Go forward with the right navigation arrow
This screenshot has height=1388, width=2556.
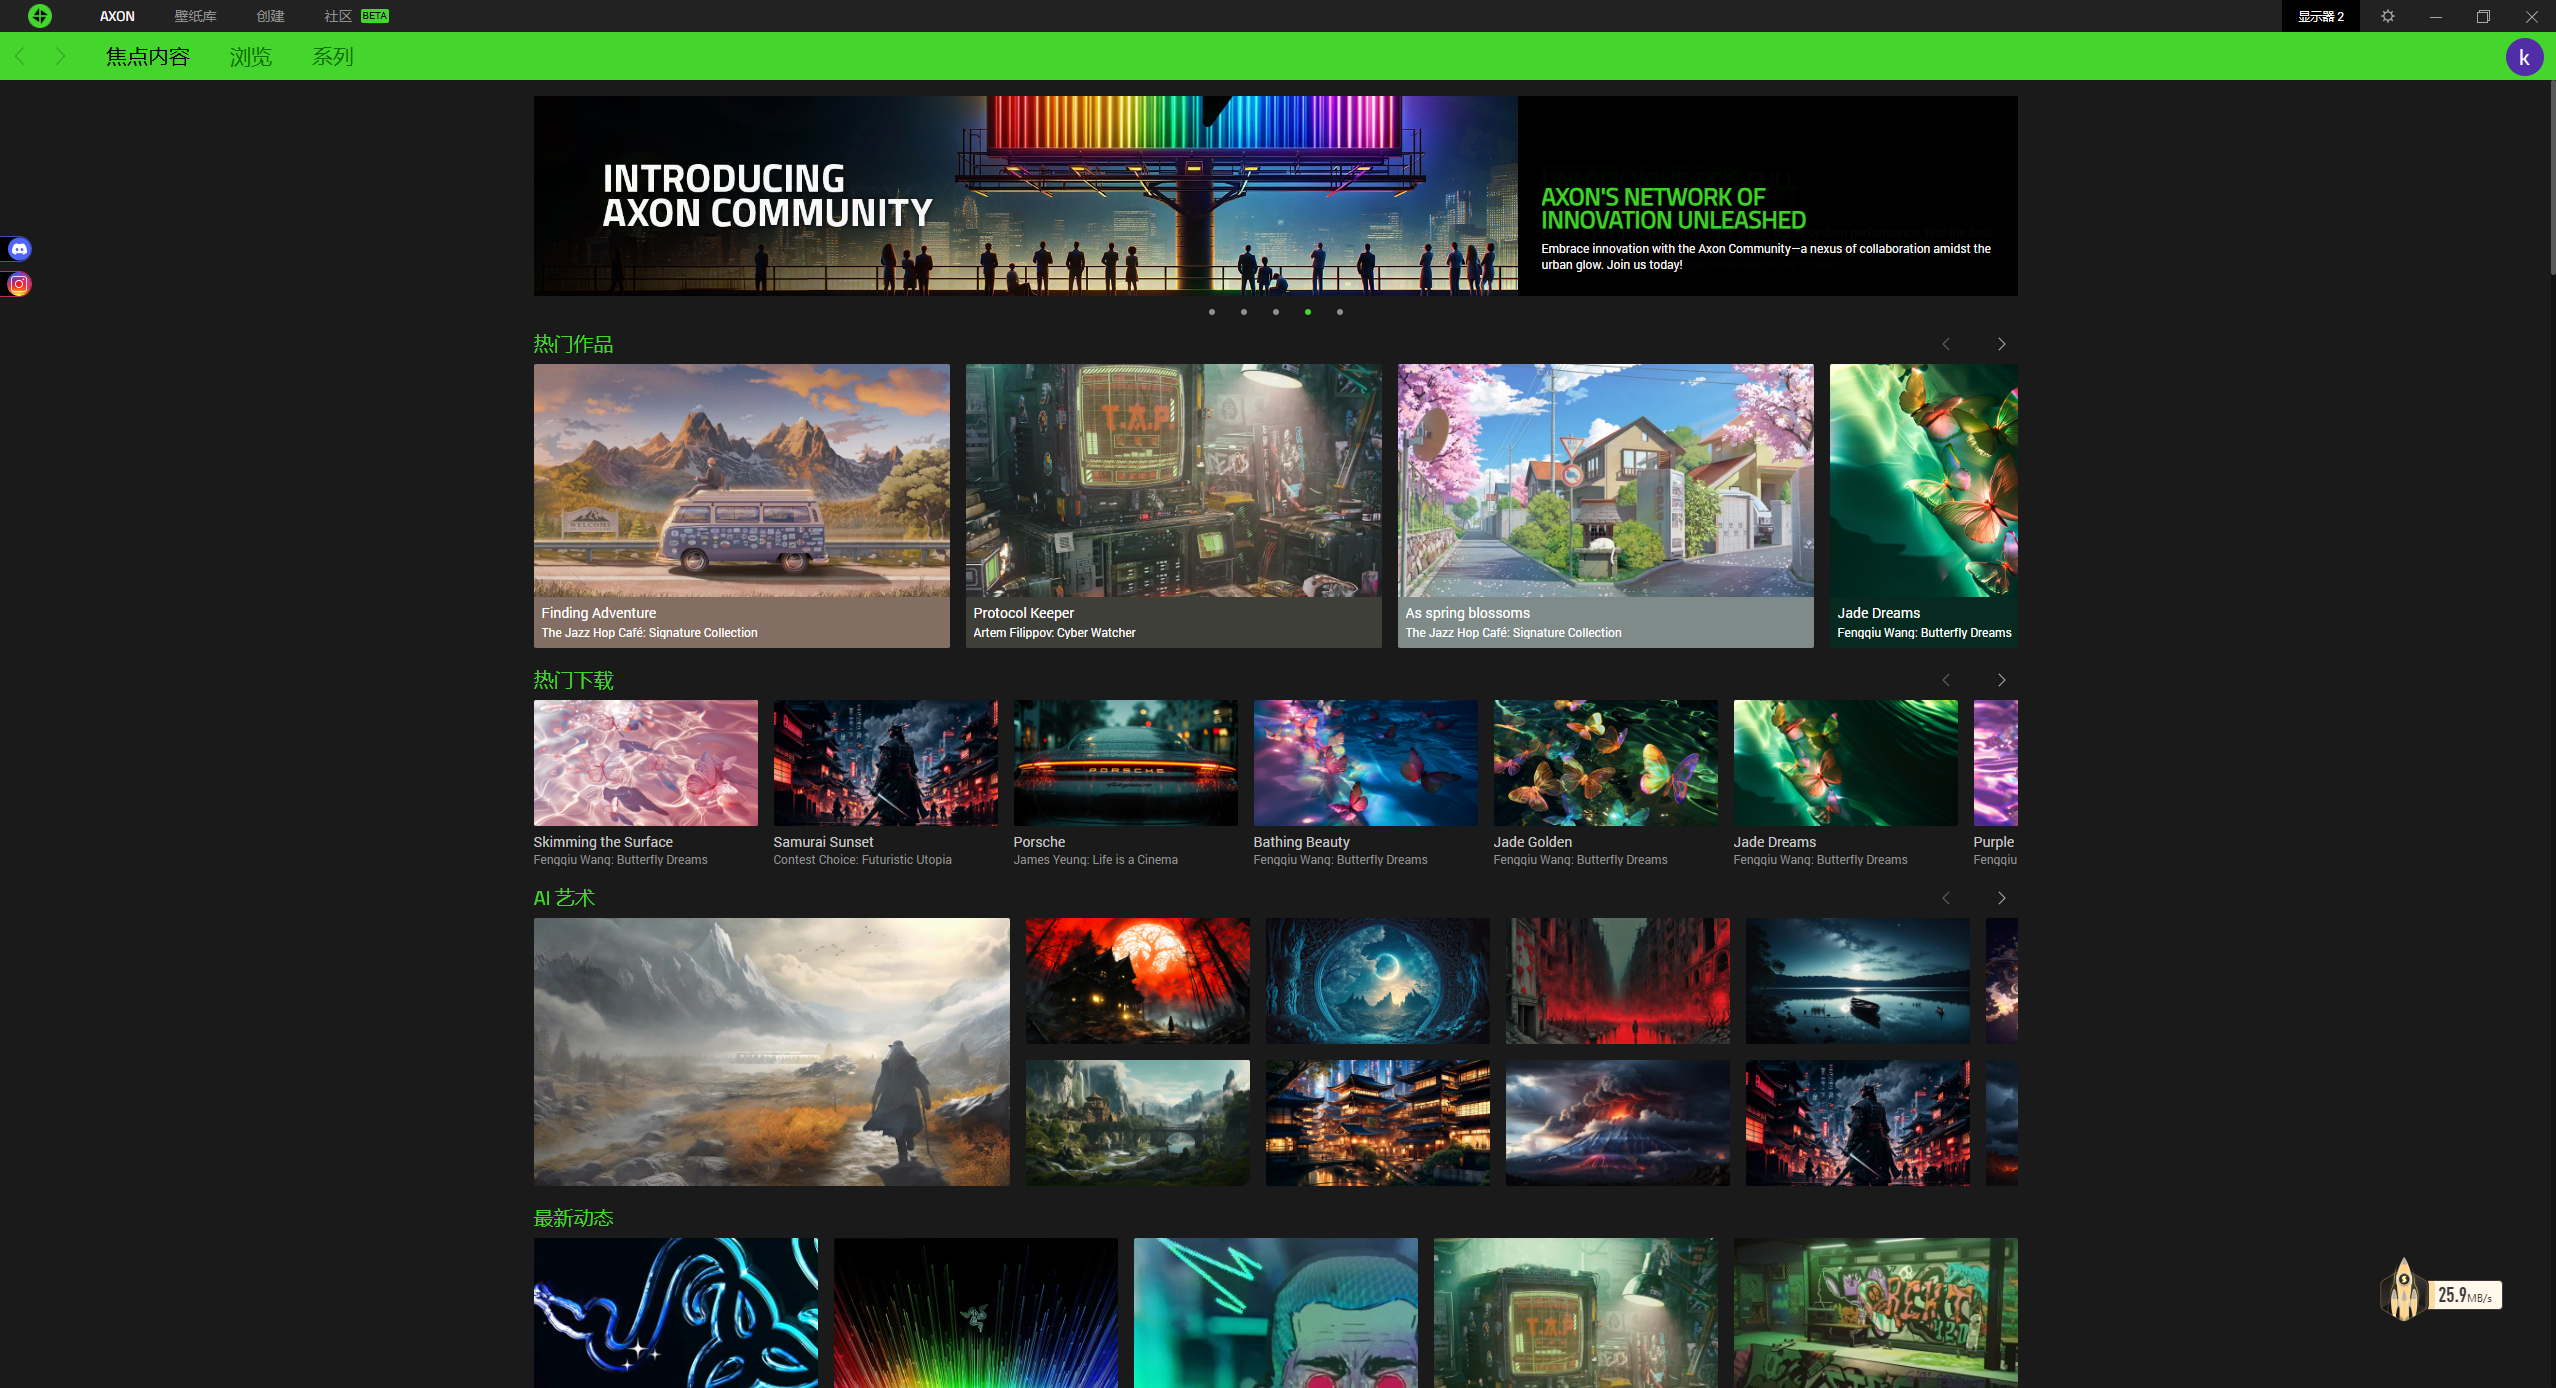(60, 56)
